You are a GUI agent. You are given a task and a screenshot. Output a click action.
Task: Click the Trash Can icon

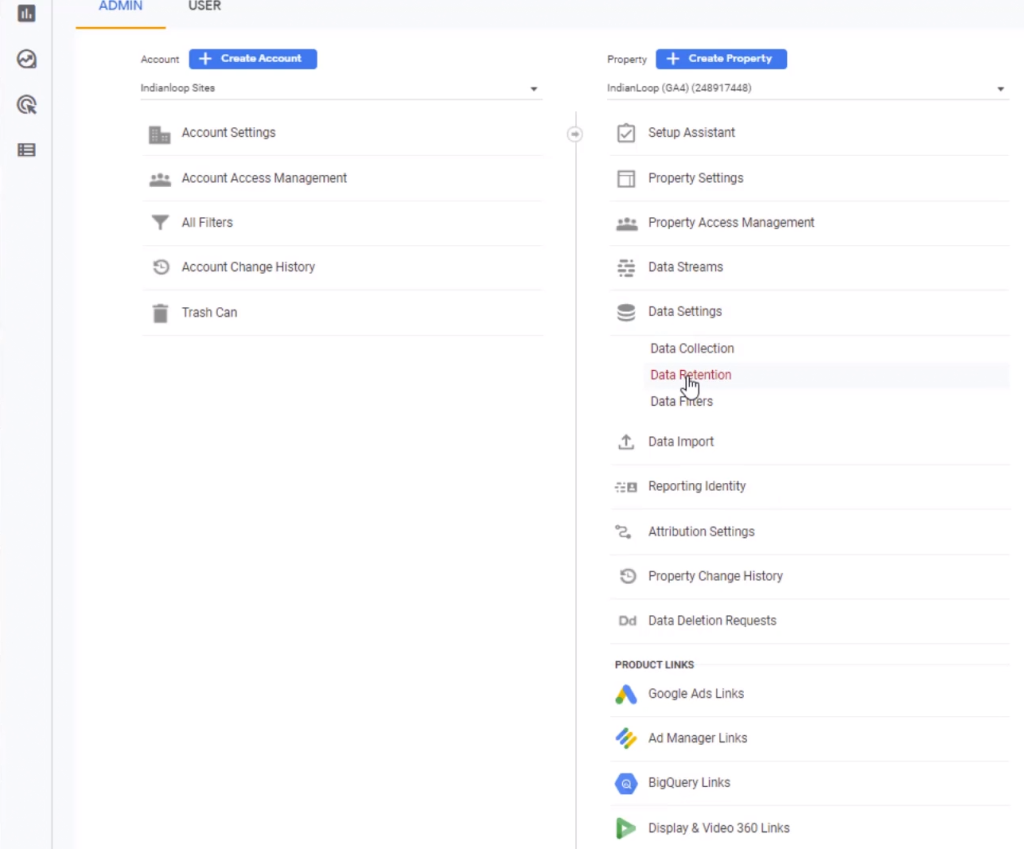[159, 313]
